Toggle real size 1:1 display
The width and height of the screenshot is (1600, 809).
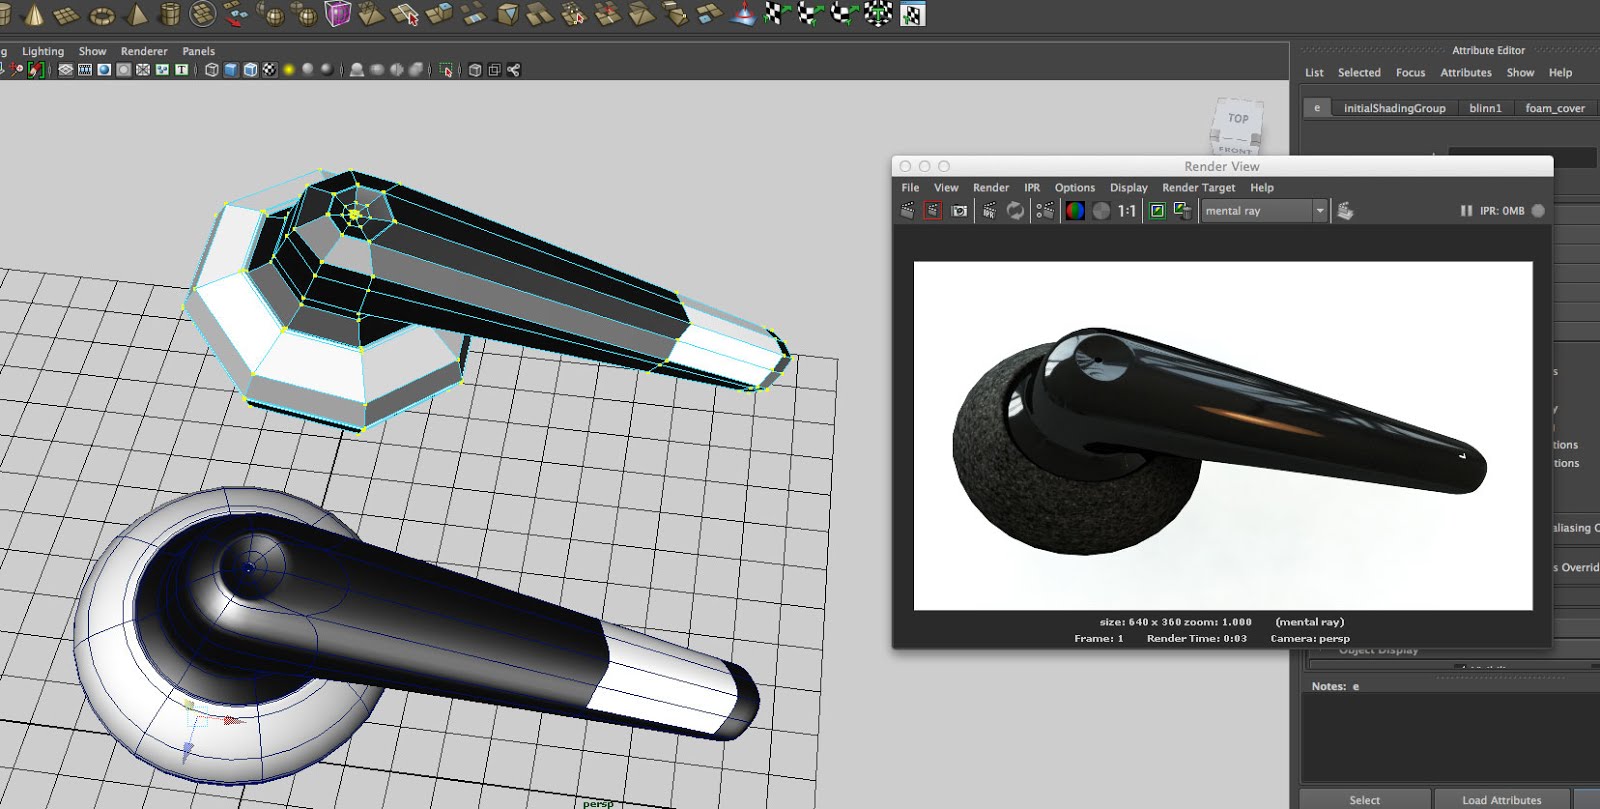tap(1127, 211)
